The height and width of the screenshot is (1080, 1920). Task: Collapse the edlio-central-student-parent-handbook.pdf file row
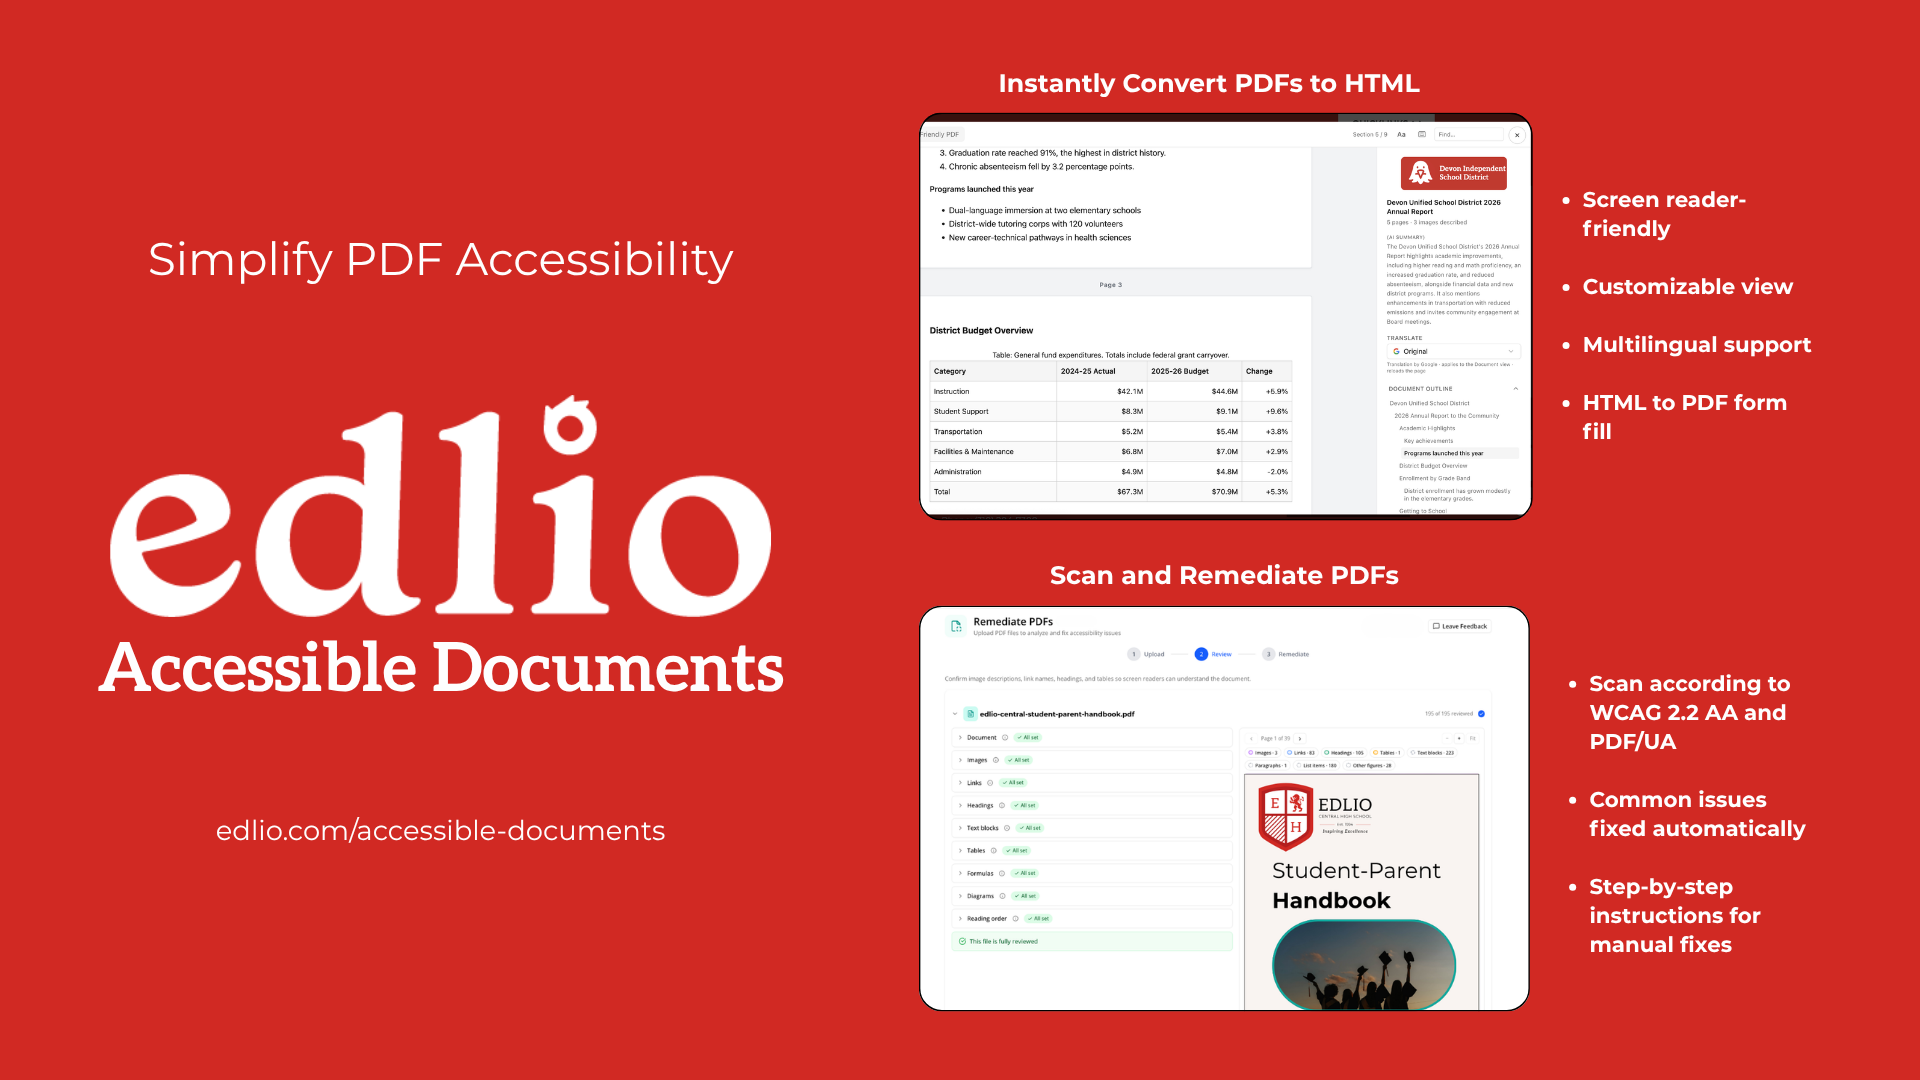955,714
